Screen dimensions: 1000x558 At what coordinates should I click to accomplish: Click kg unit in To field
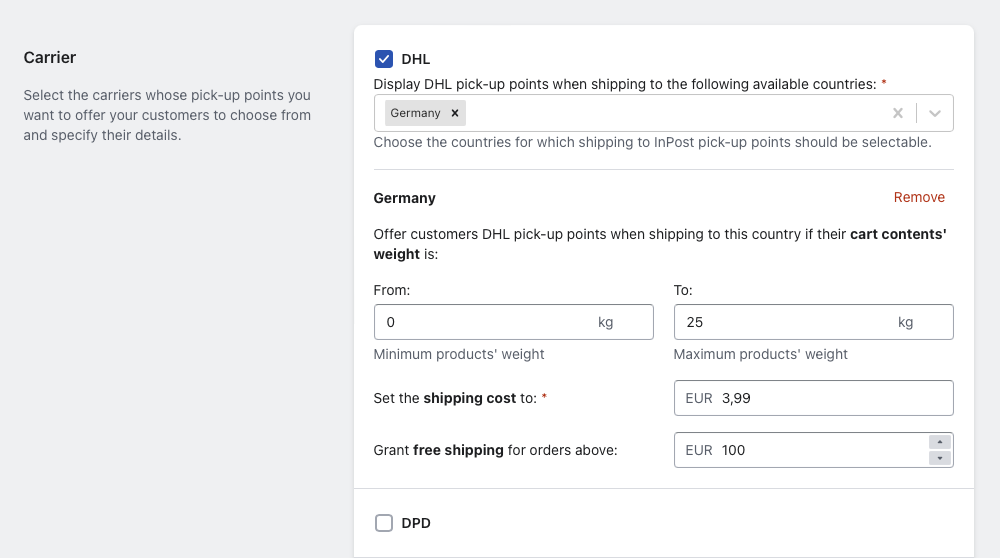906,322
